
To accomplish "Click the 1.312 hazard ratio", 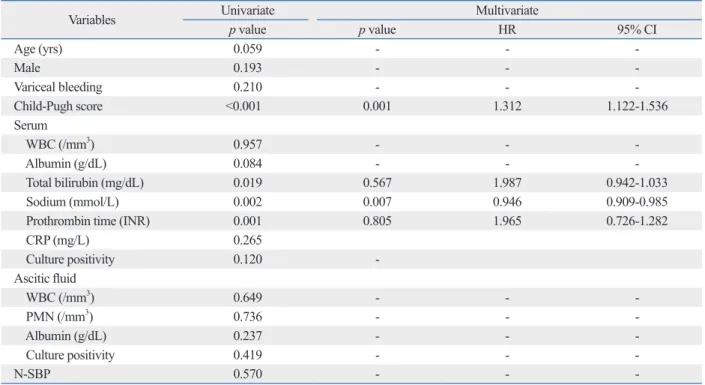I will click(x=507, y=106).
